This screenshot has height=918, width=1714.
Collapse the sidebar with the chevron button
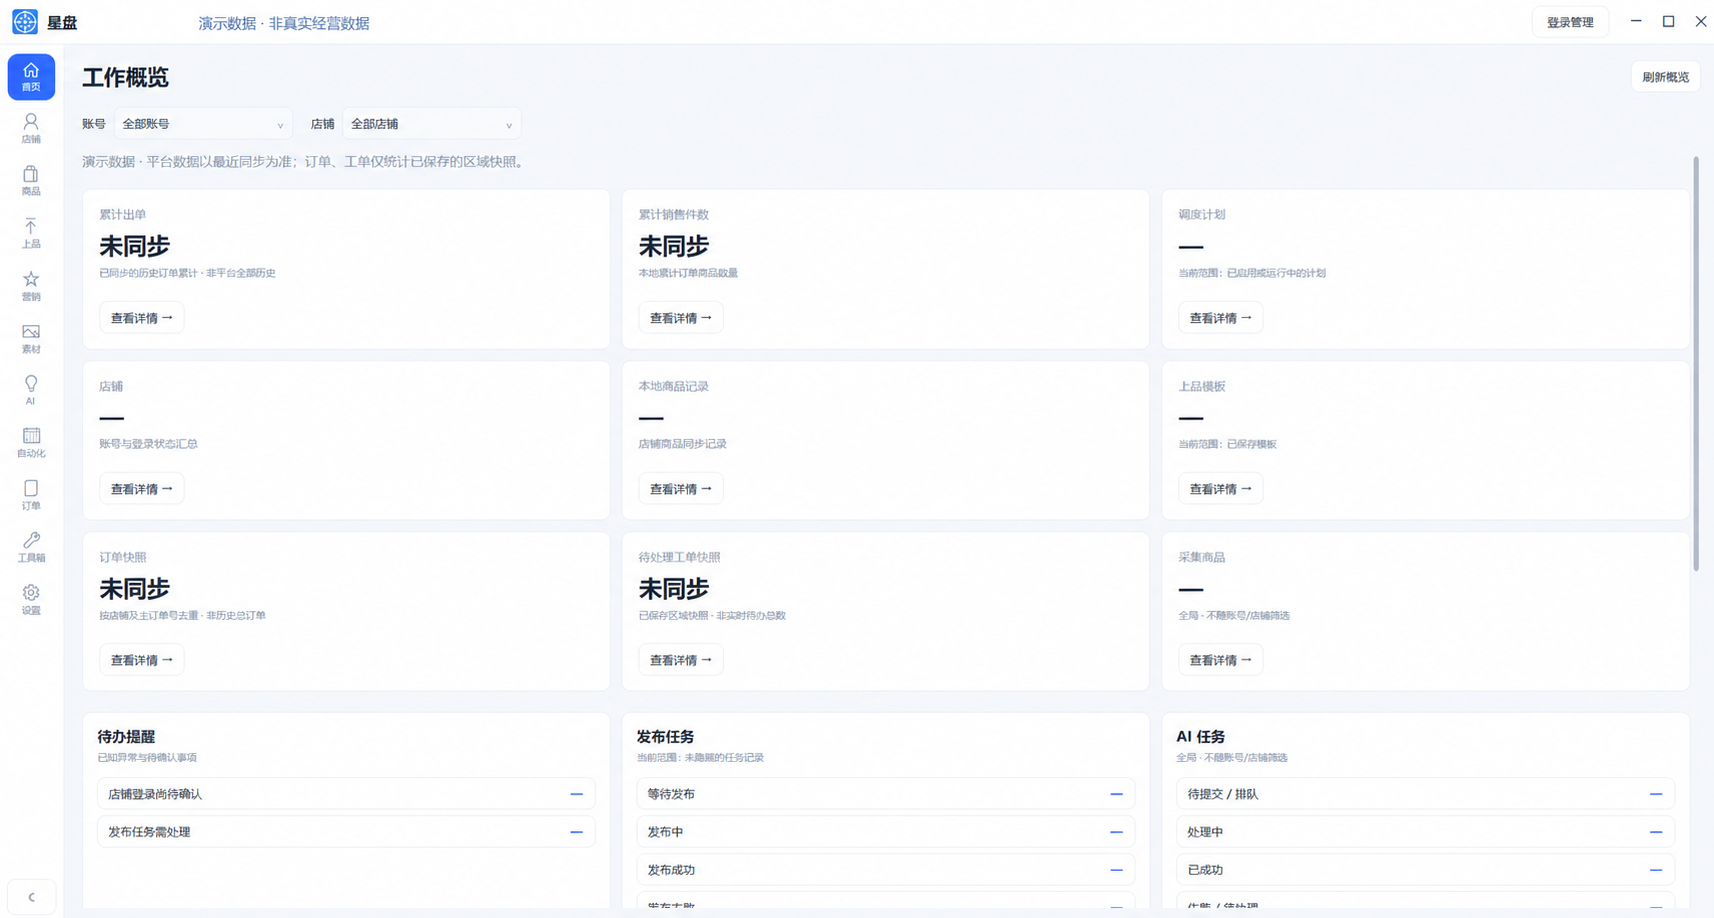pos(31,897)
